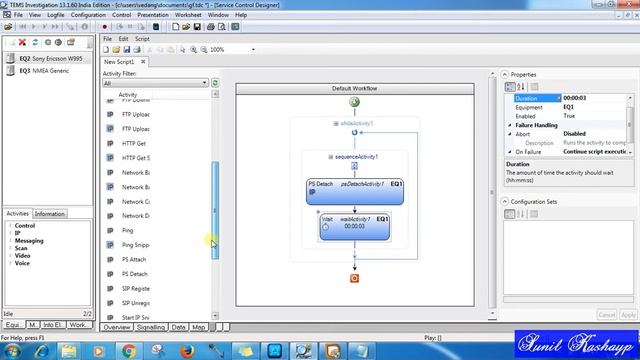This screenshot has width=640, height=360.
Task: Click alphabetical sort icon in Properties panel
Action: click(x=521, y=87)
